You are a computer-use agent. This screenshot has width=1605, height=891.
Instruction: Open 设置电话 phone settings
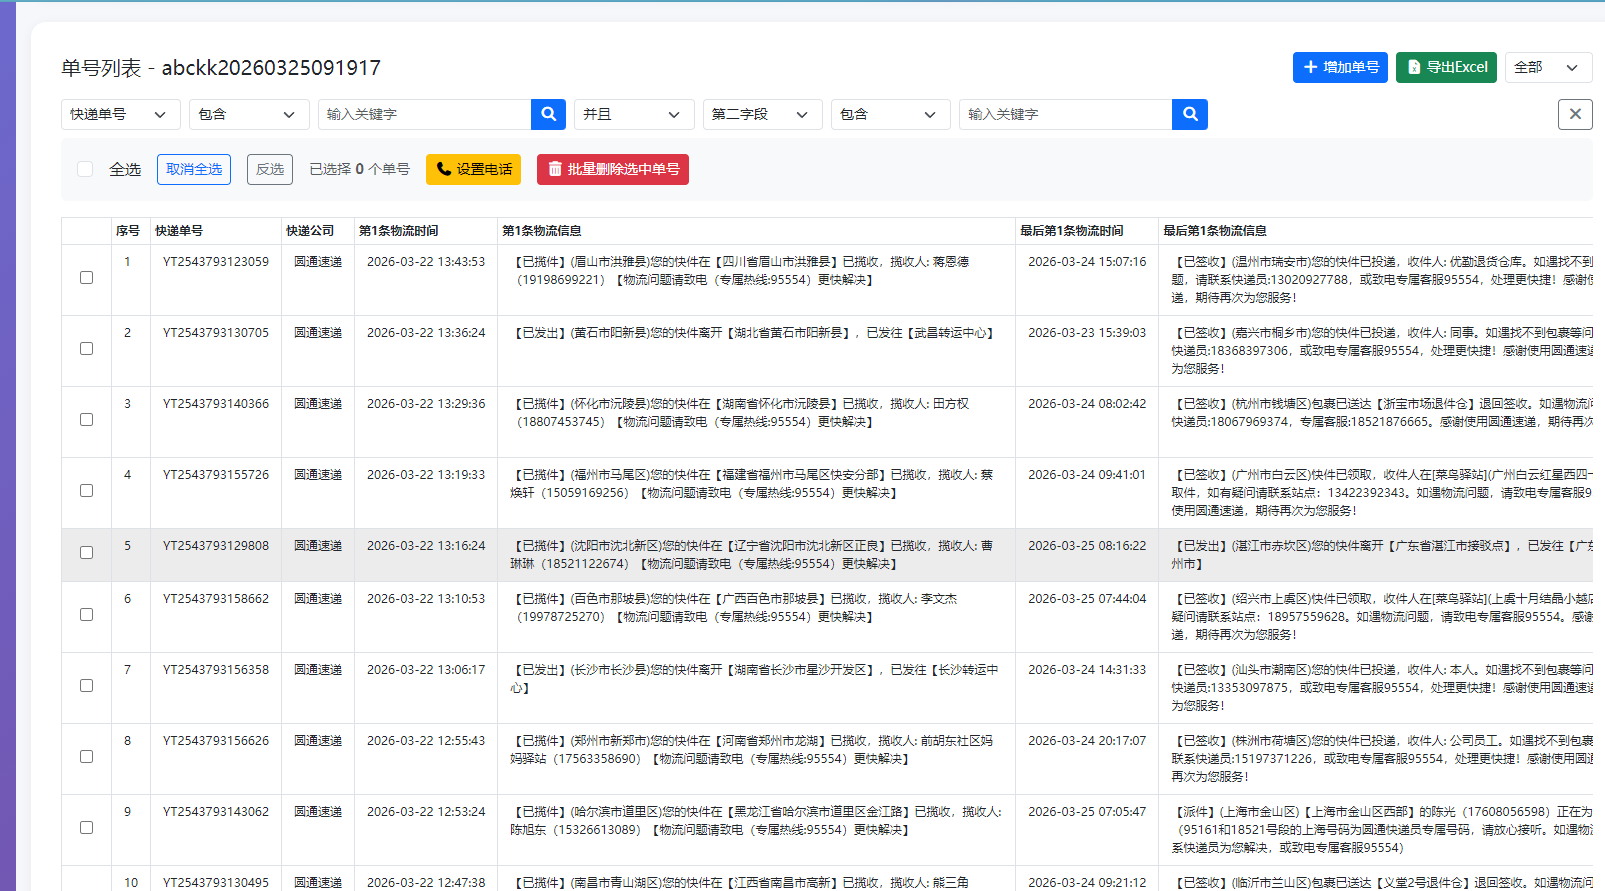(473, 169)
